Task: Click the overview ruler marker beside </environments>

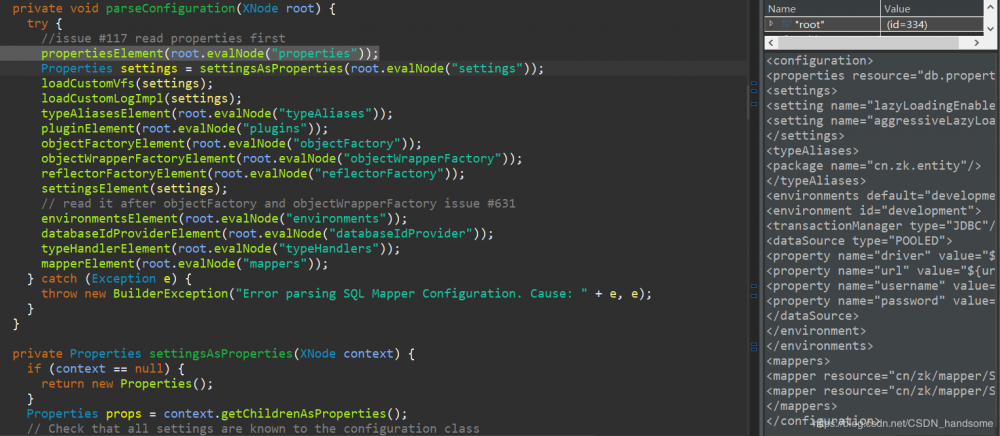Action: pyautogui.click(x=754, y=345)
